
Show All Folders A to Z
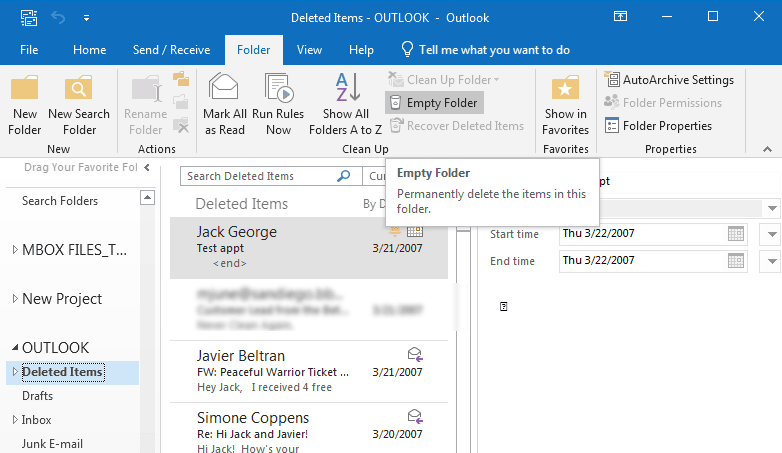(346, 105)
